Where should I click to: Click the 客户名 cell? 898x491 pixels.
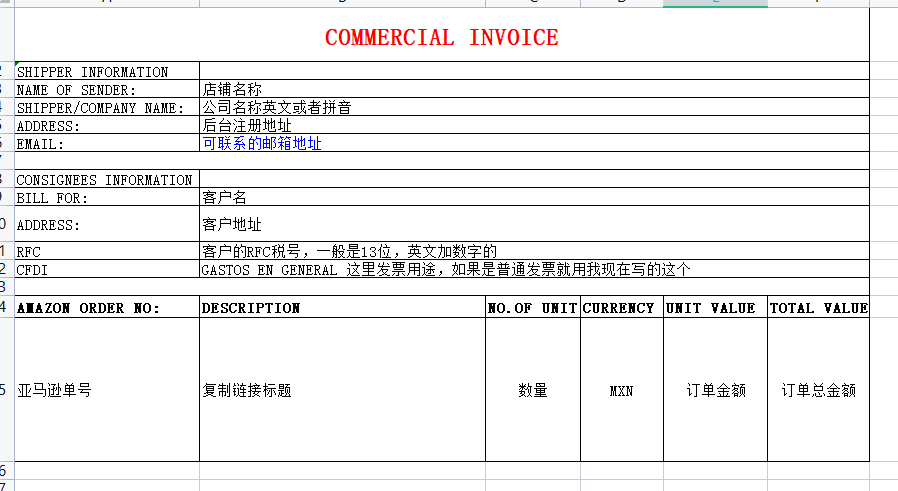534,197
